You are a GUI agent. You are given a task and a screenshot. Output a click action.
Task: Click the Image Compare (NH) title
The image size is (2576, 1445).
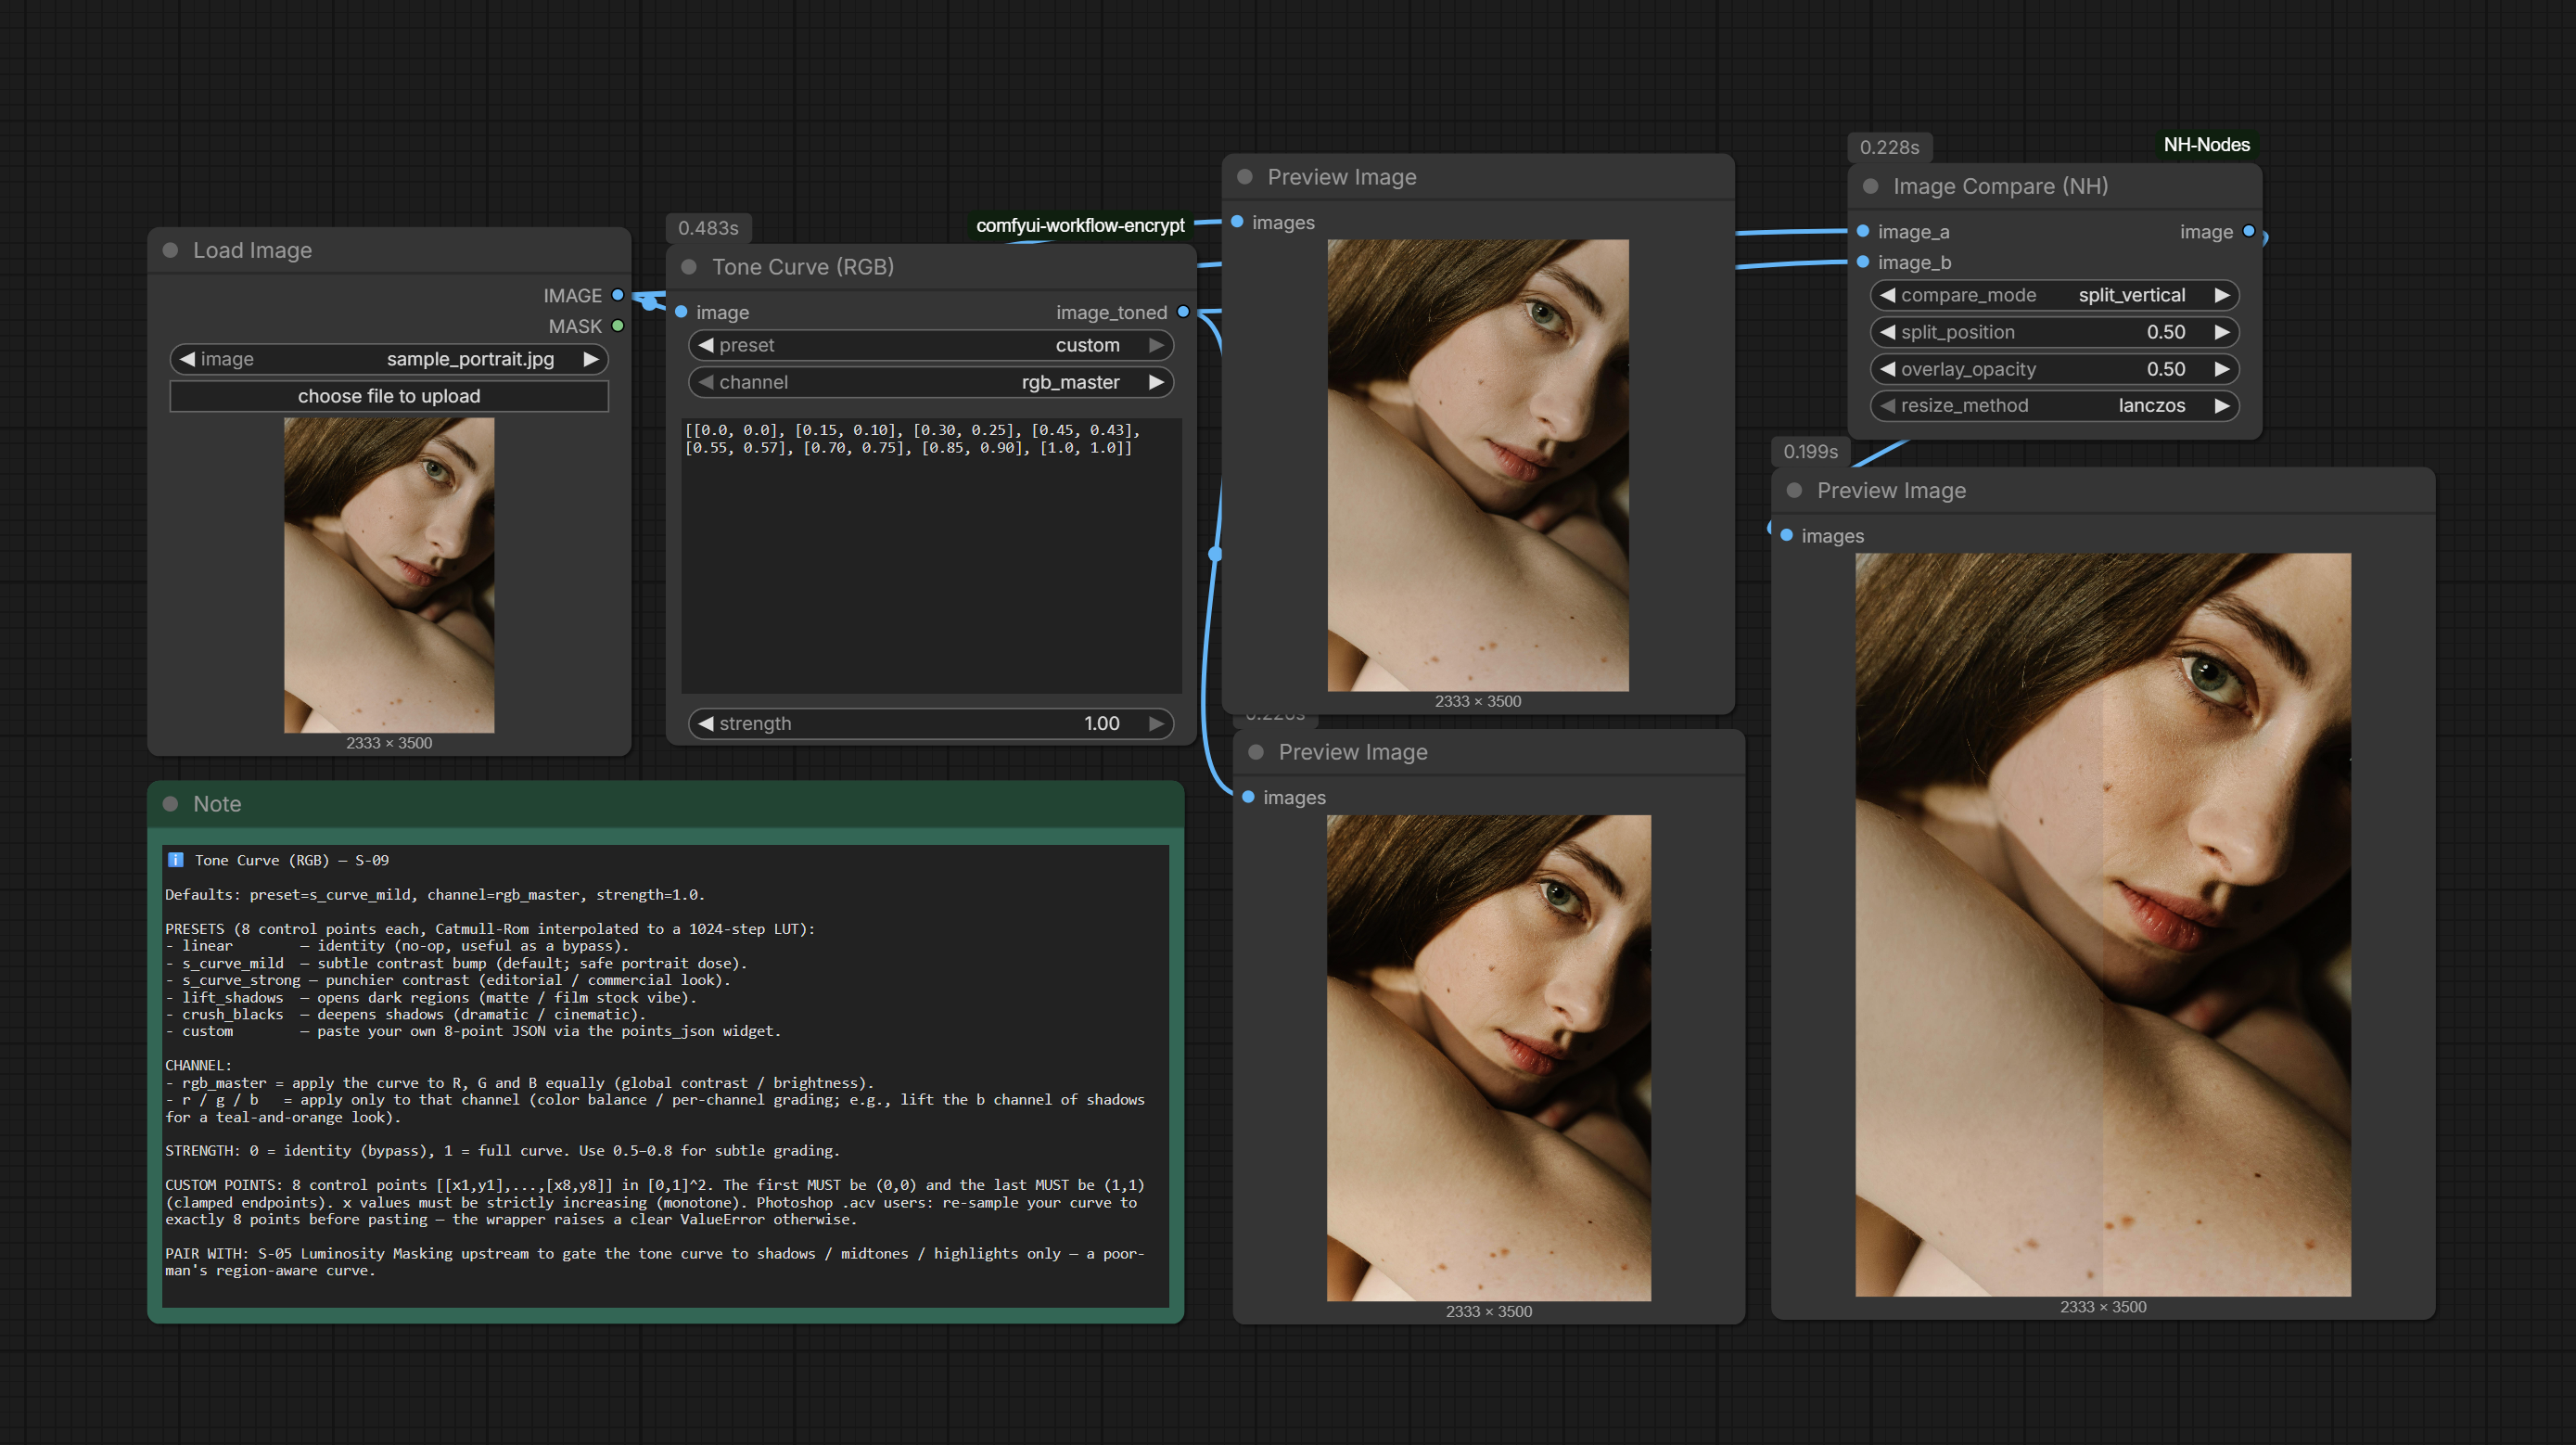coord(2000,187)
